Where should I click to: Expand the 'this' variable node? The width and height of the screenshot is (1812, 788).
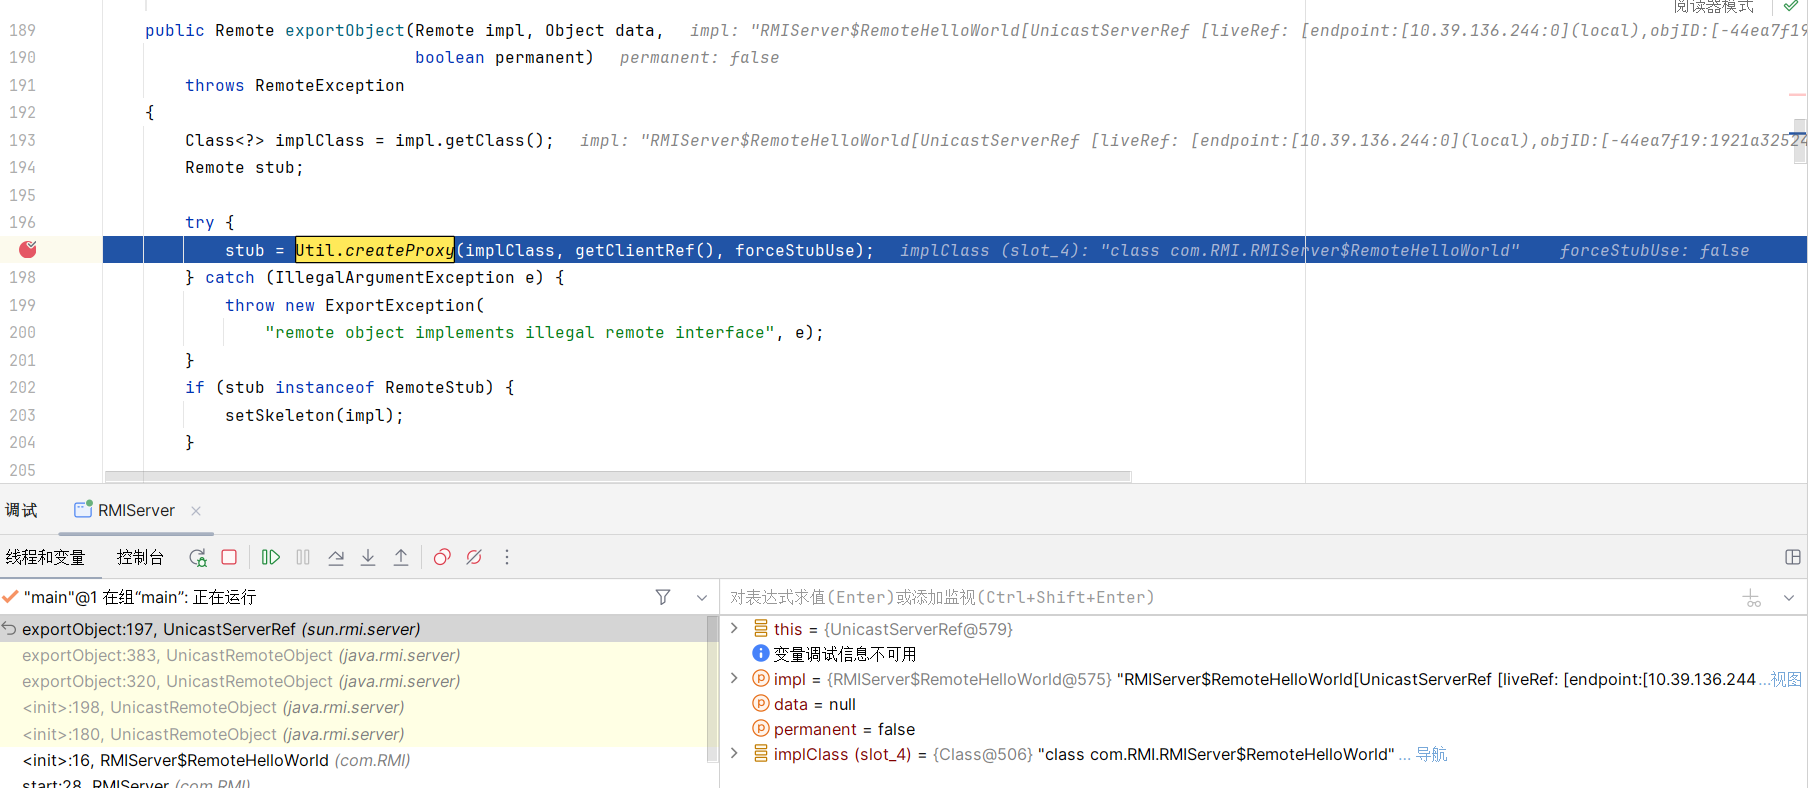734,628
